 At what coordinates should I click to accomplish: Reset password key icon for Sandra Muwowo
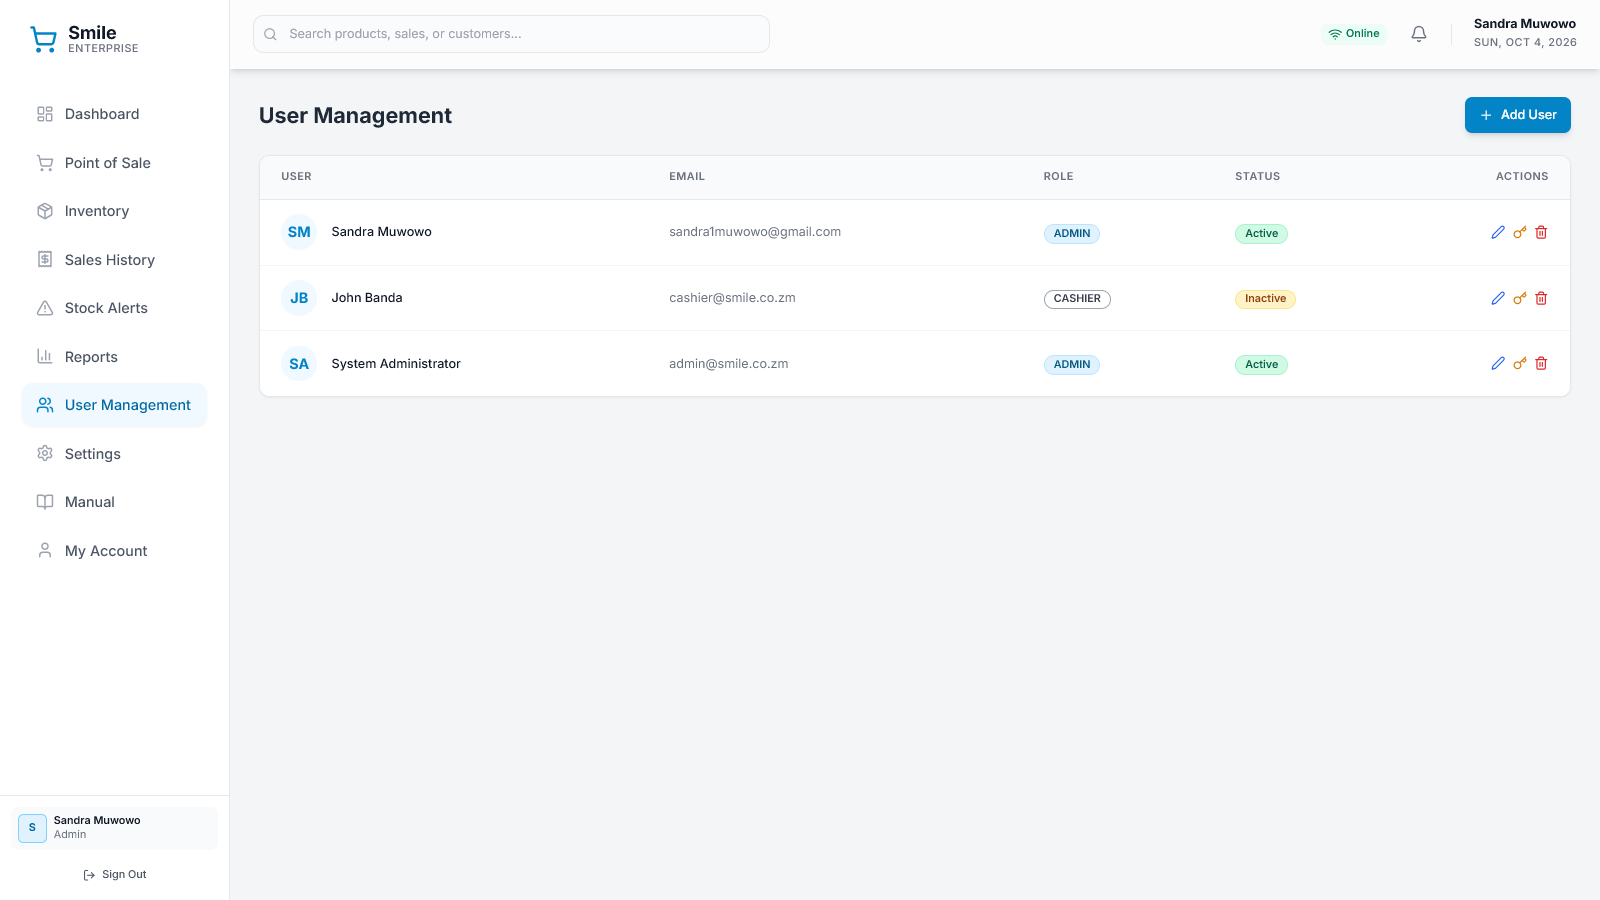1520,232
